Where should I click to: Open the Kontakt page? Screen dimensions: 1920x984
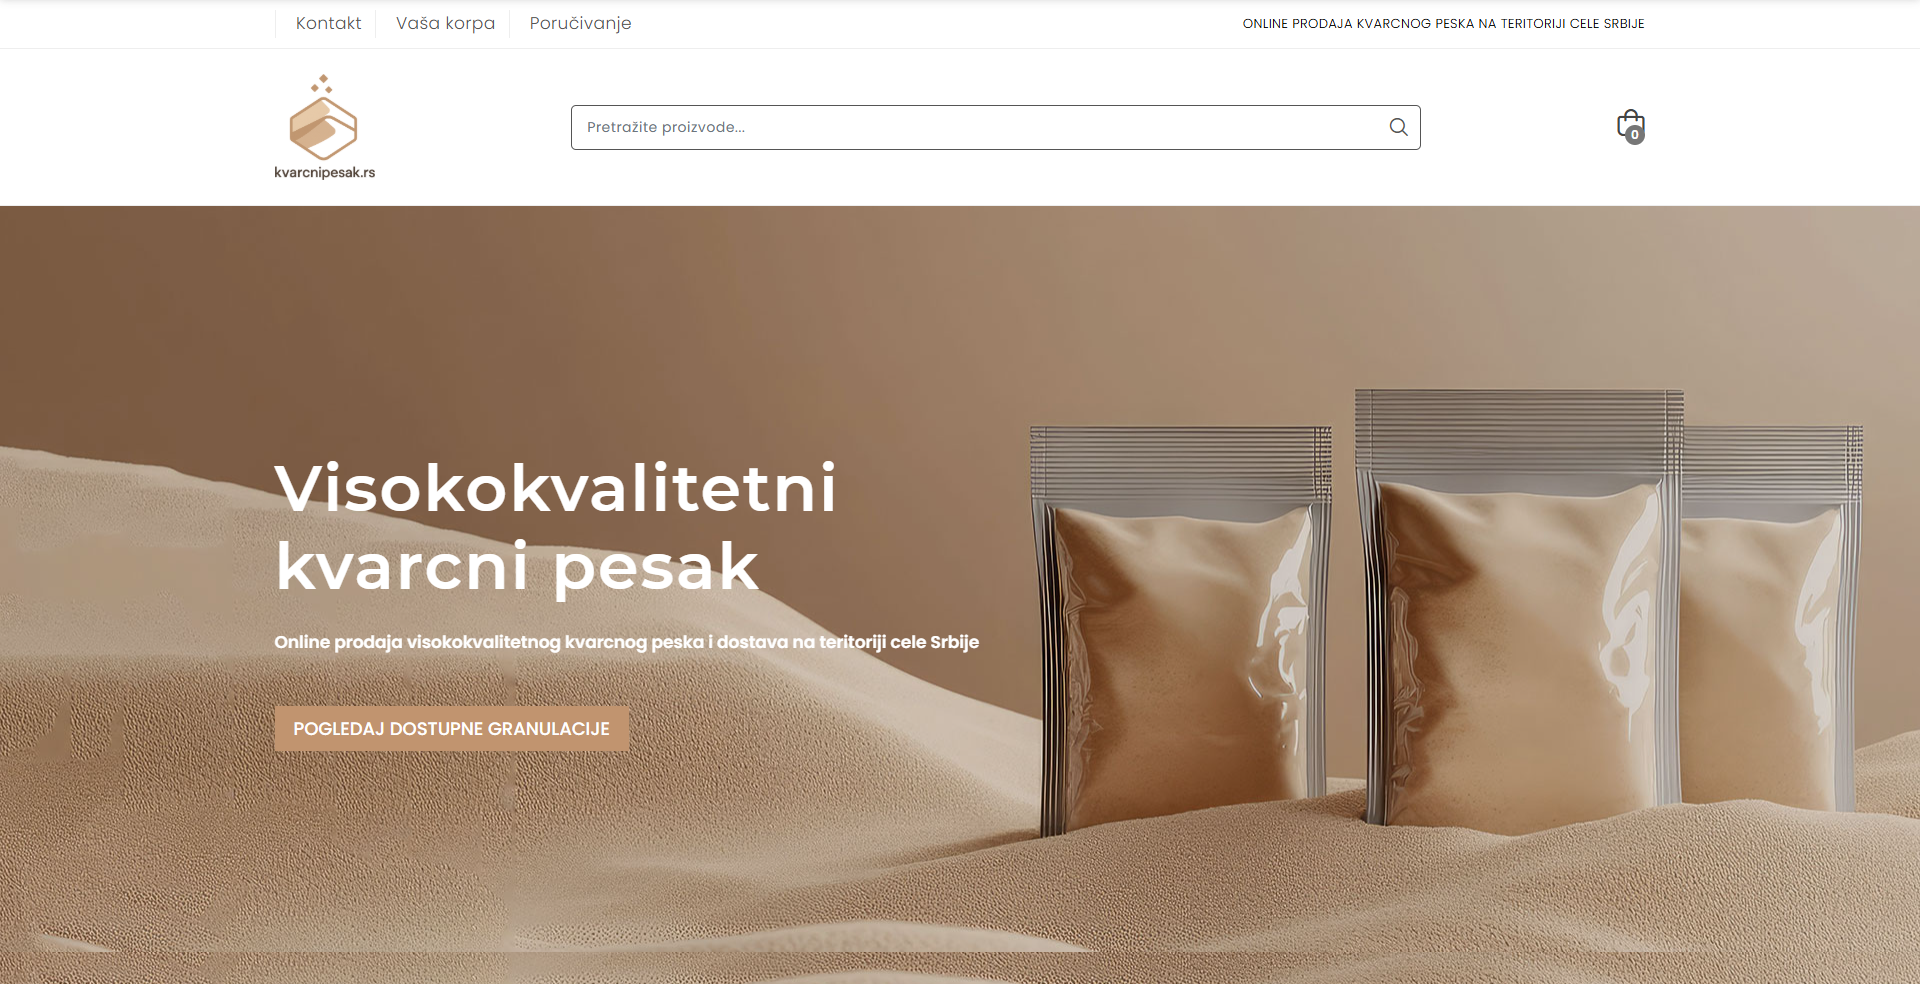click(328, 23)
